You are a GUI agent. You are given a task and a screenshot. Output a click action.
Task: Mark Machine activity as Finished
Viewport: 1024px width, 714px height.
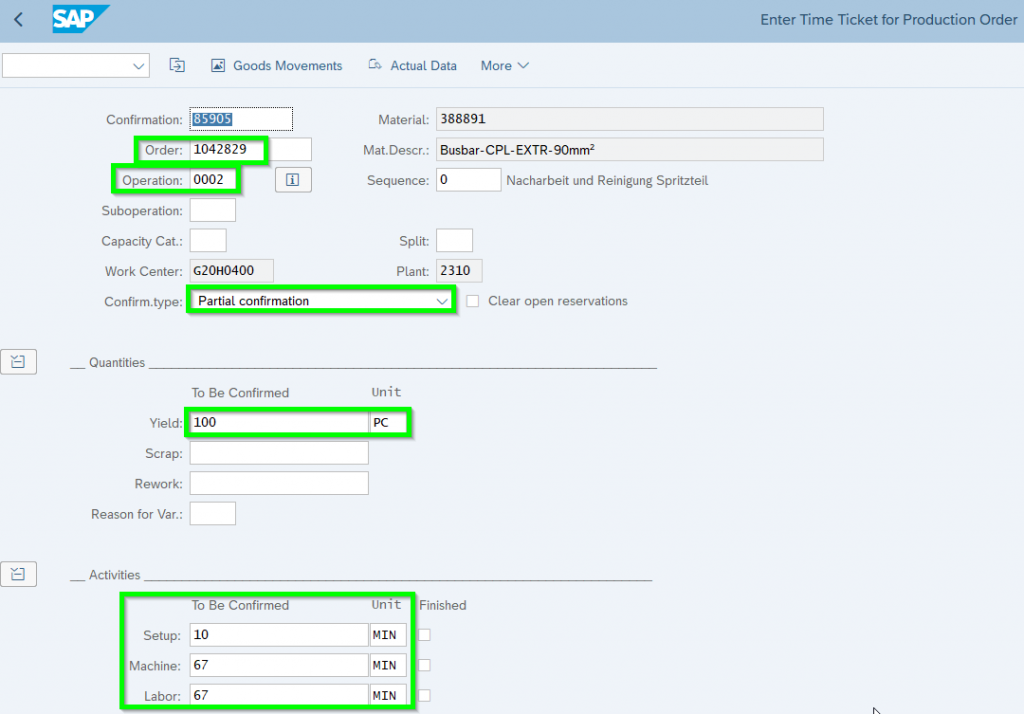tap(425, 665)
